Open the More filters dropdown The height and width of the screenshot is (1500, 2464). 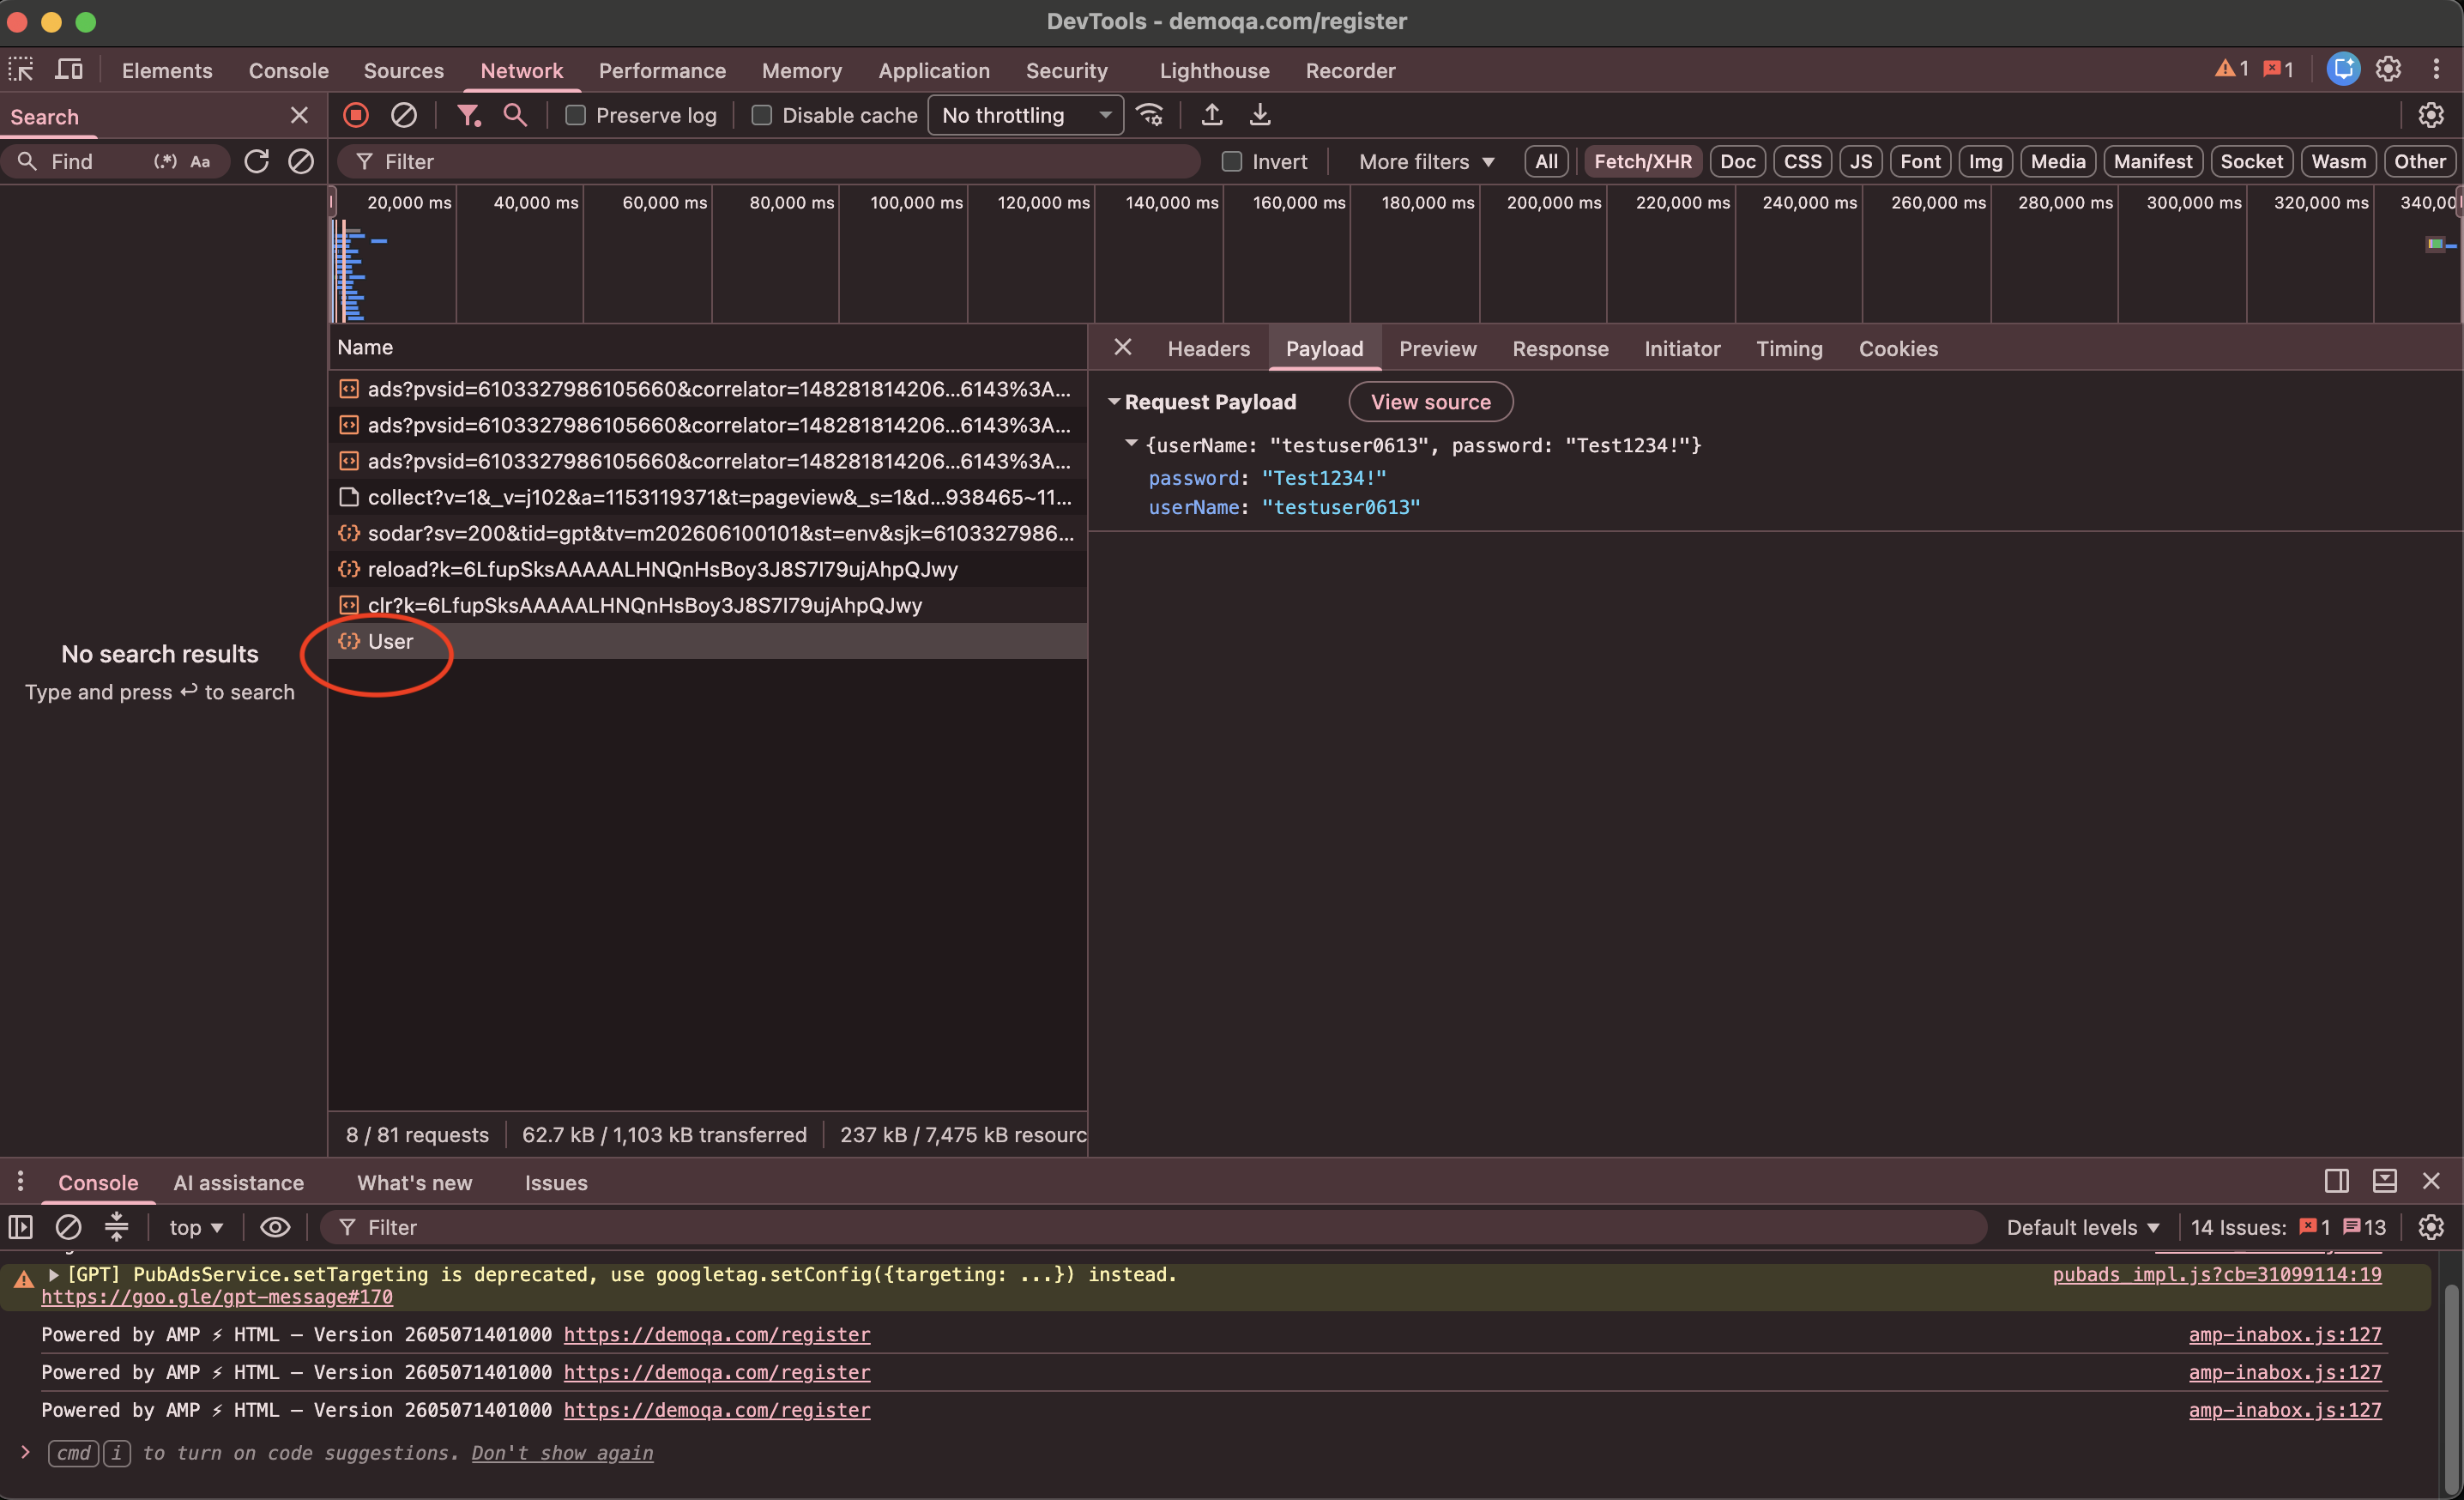[x=1426, y=161]
